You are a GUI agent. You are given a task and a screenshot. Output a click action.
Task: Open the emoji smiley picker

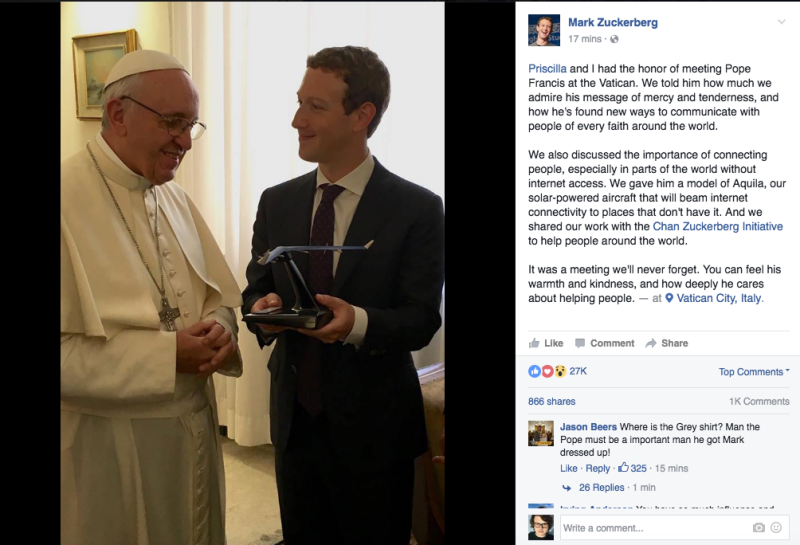pos(776,528)
